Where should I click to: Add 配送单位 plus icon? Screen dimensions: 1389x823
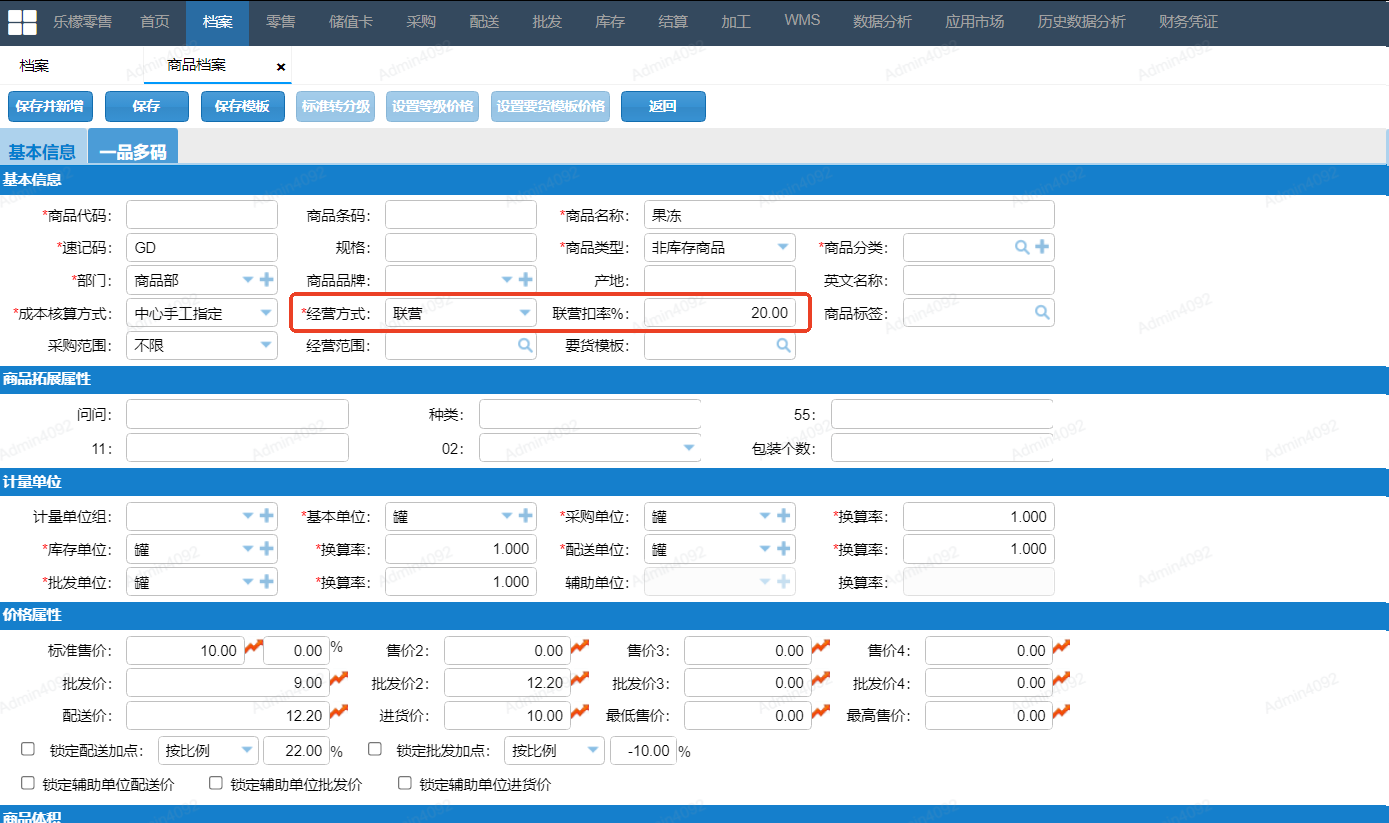coord(784,548)
